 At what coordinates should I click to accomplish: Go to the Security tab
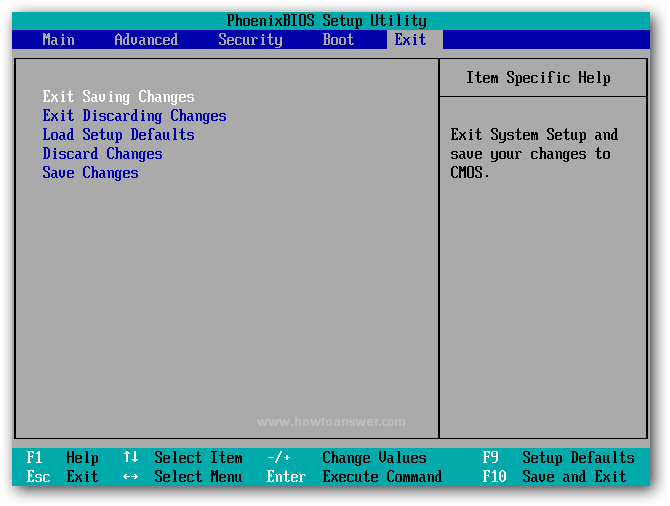[250, 40]
